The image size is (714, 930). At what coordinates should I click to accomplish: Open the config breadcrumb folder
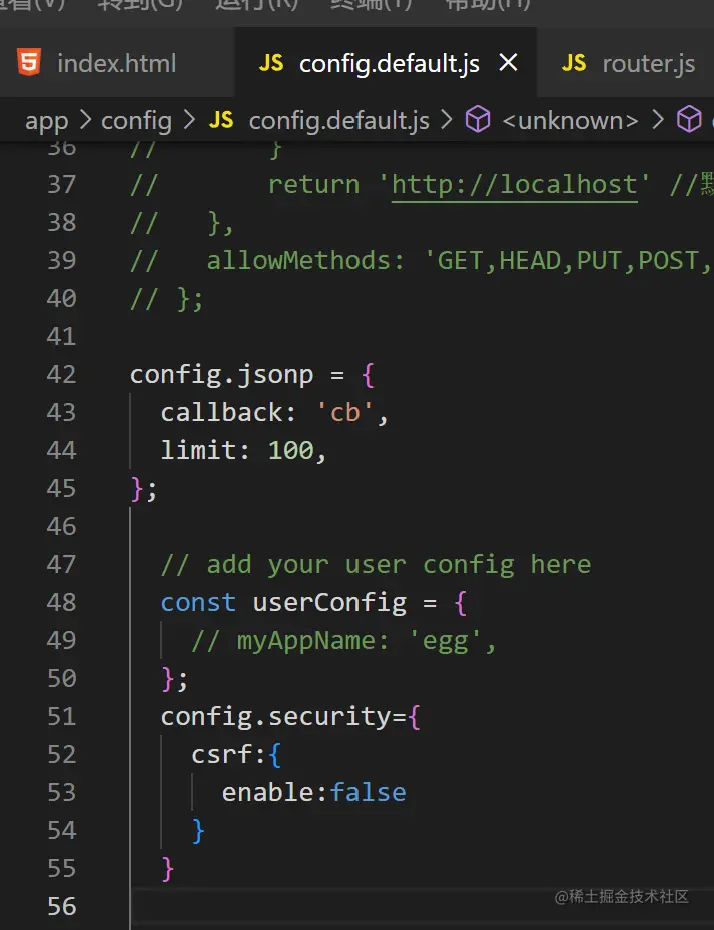pos(136,121)
